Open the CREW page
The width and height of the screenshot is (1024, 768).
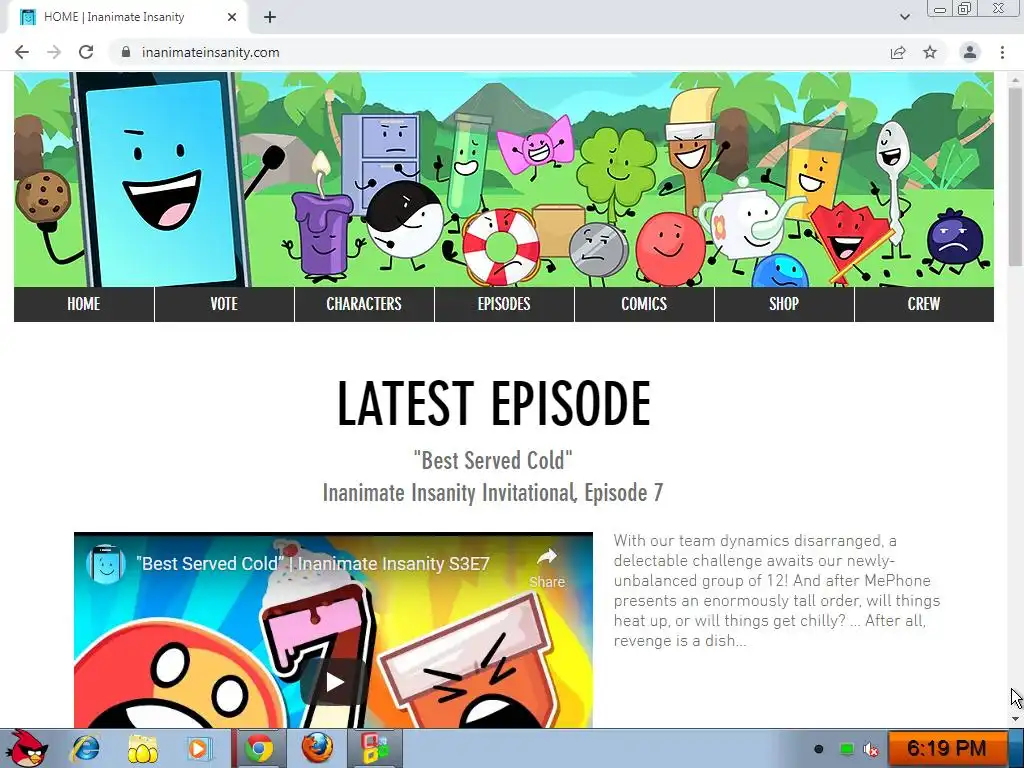(x=924, y=304)
